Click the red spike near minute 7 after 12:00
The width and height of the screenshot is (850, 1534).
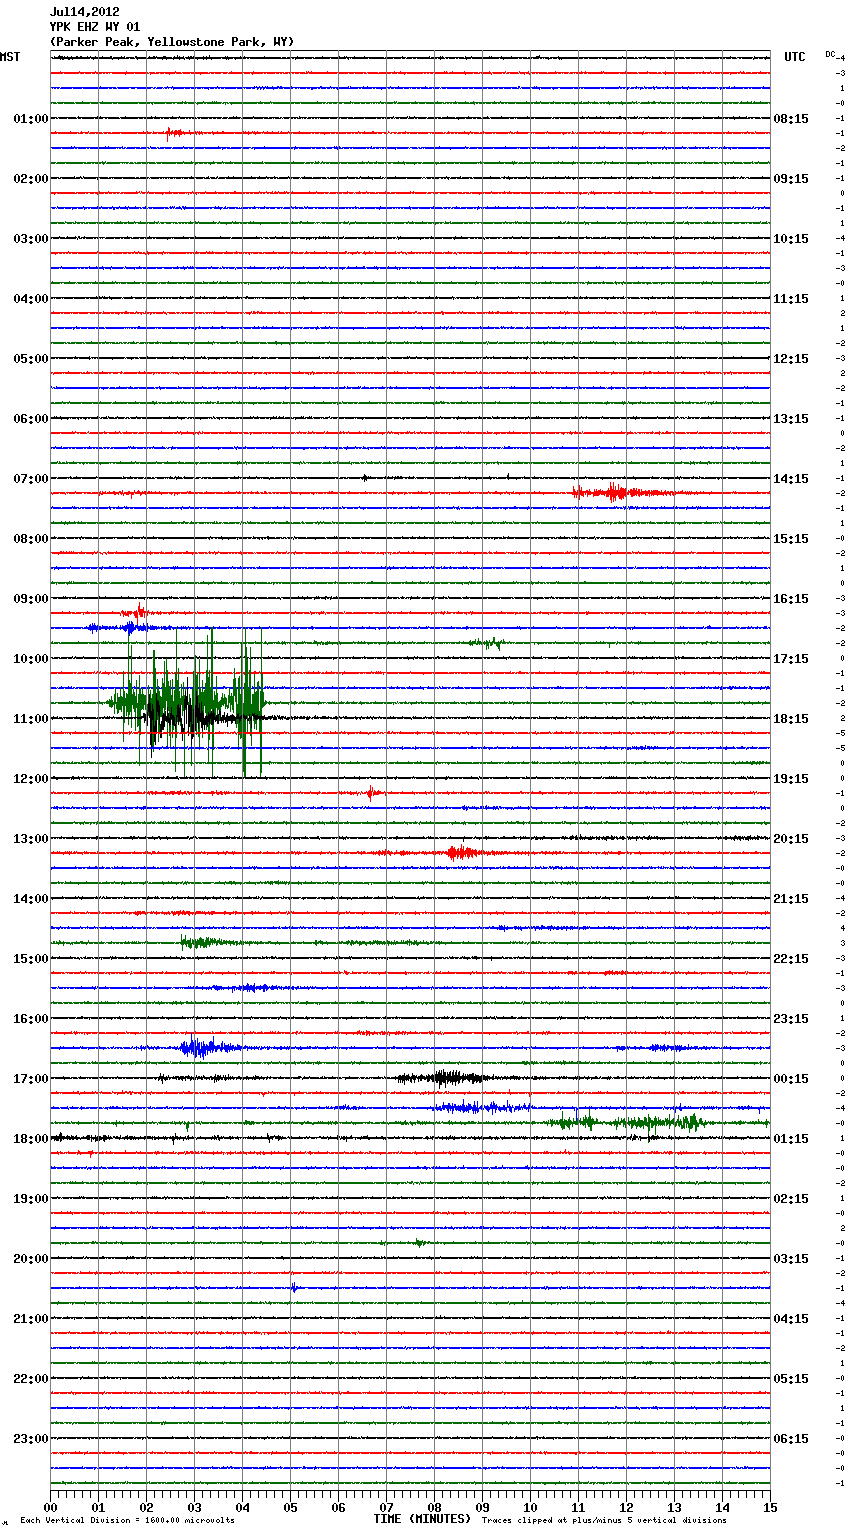click(x=371, y=793)
